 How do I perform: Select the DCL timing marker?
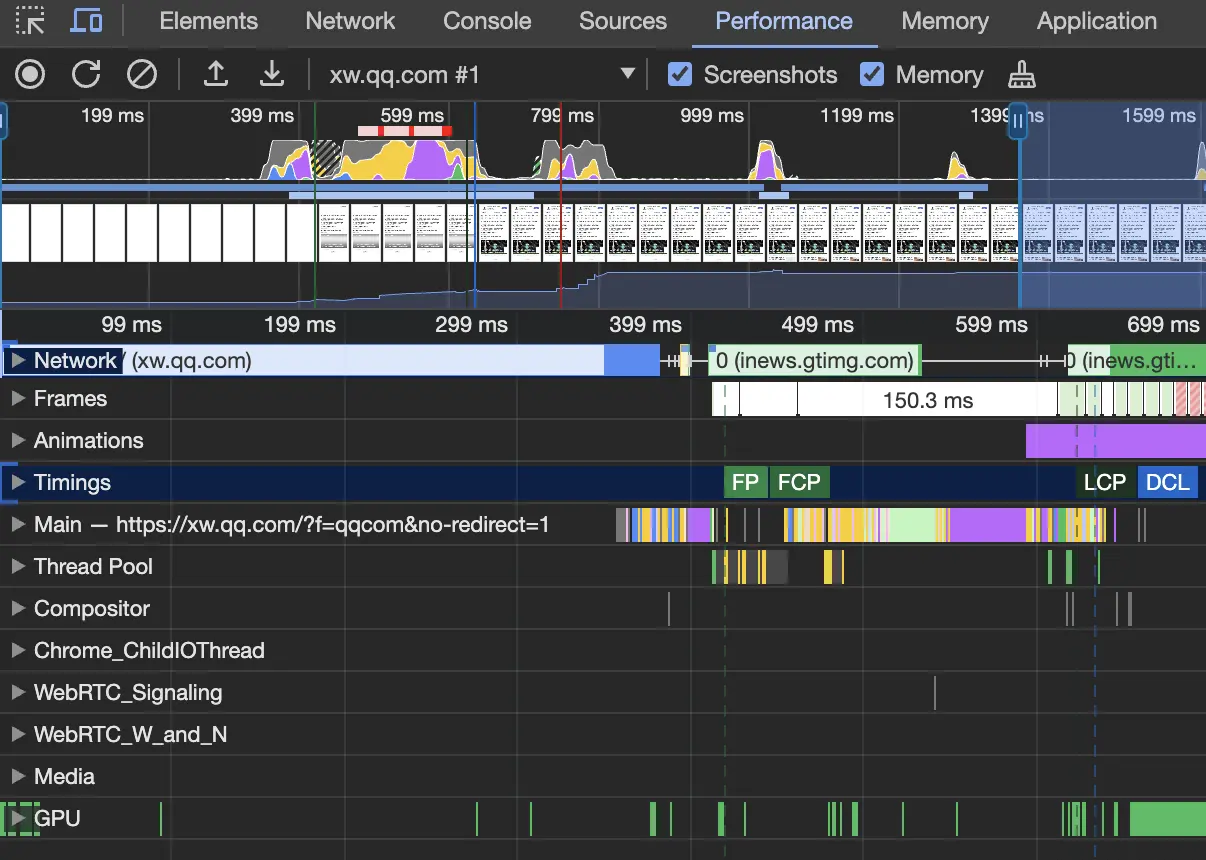click(1167, 482)
